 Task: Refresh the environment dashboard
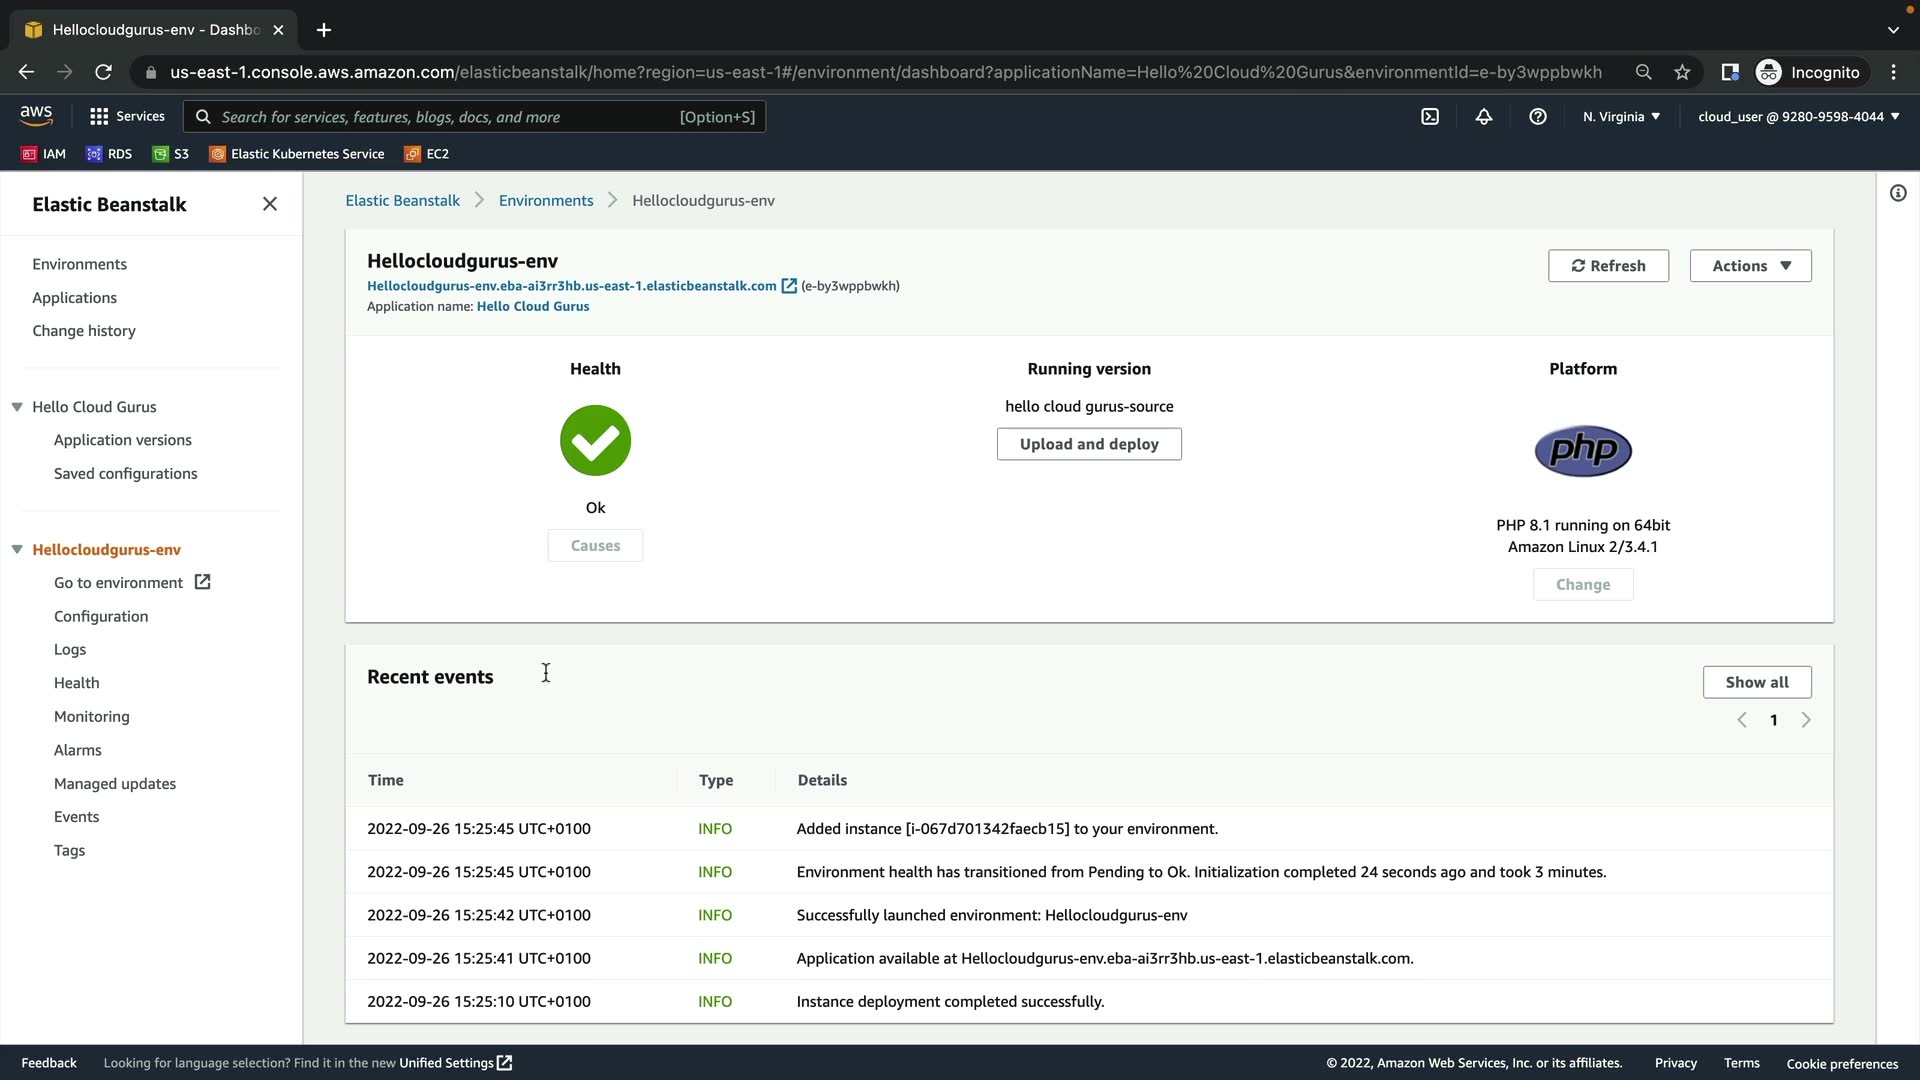point(1608,266)
